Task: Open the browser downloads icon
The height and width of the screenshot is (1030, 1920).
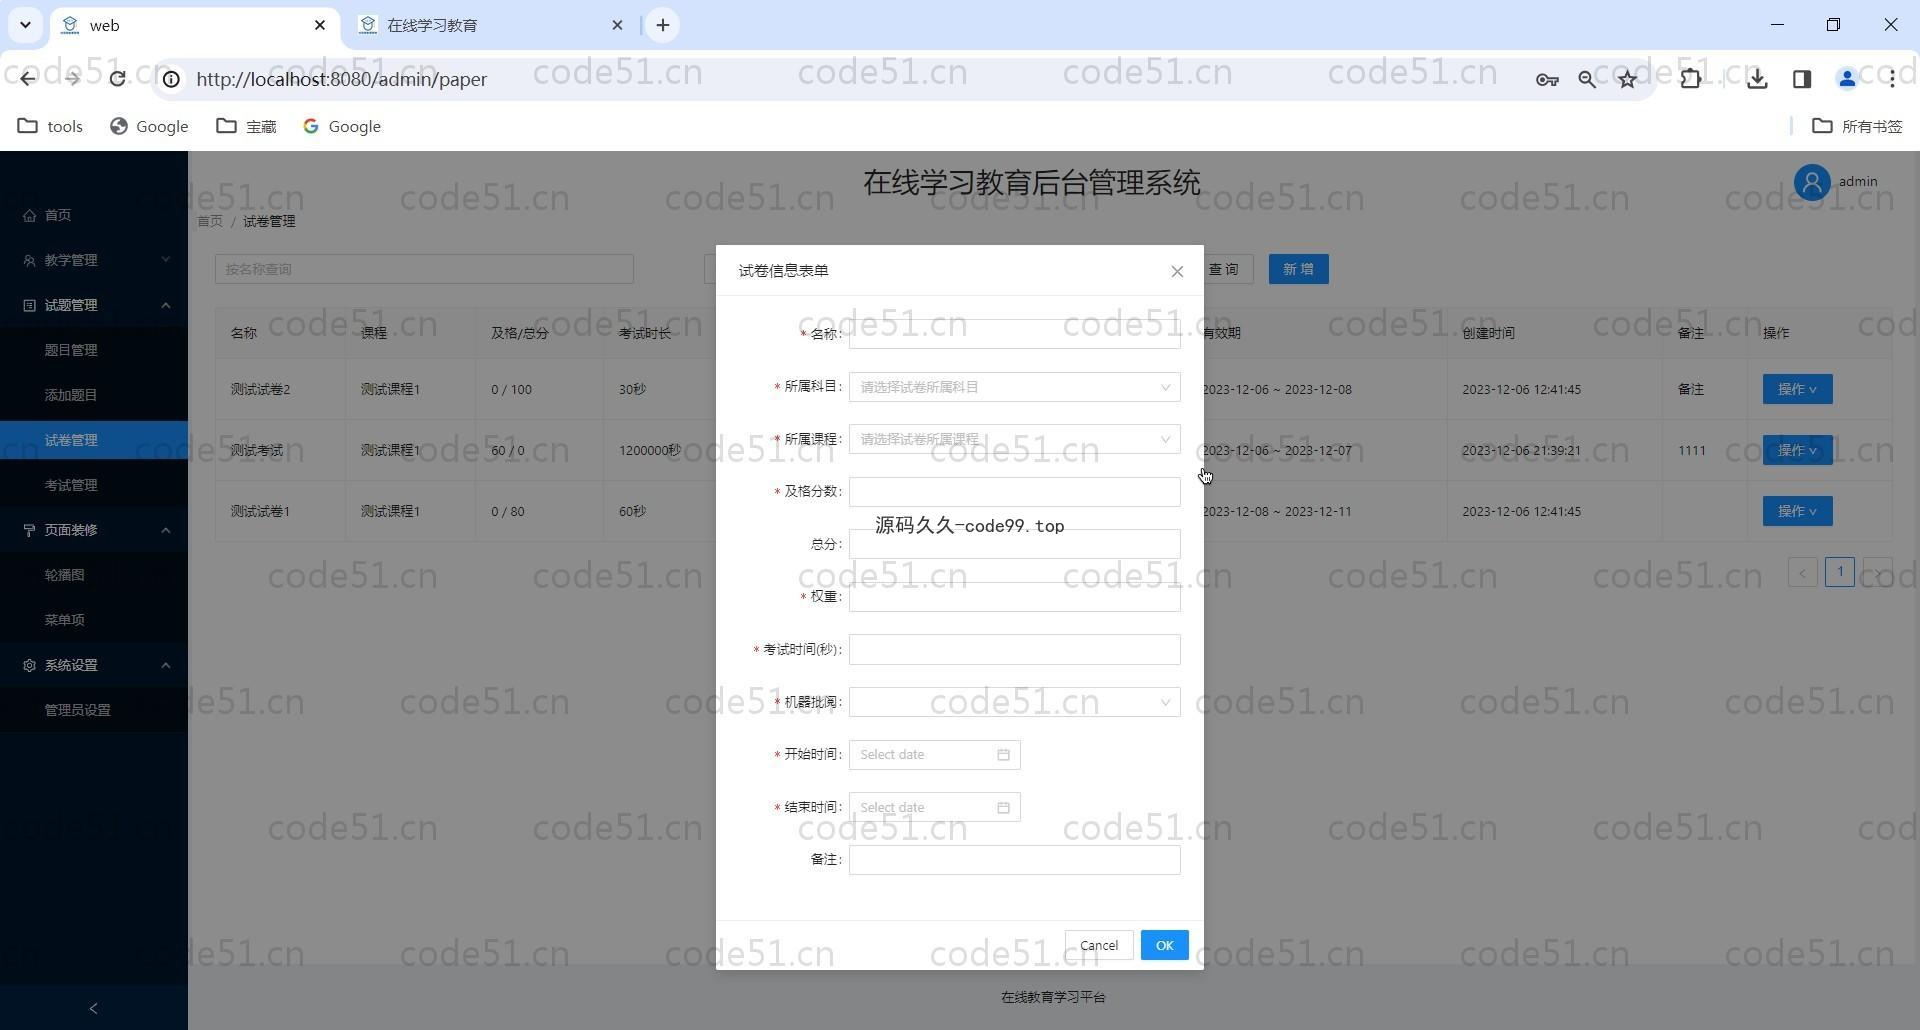Action: [x=1757, y=79]
